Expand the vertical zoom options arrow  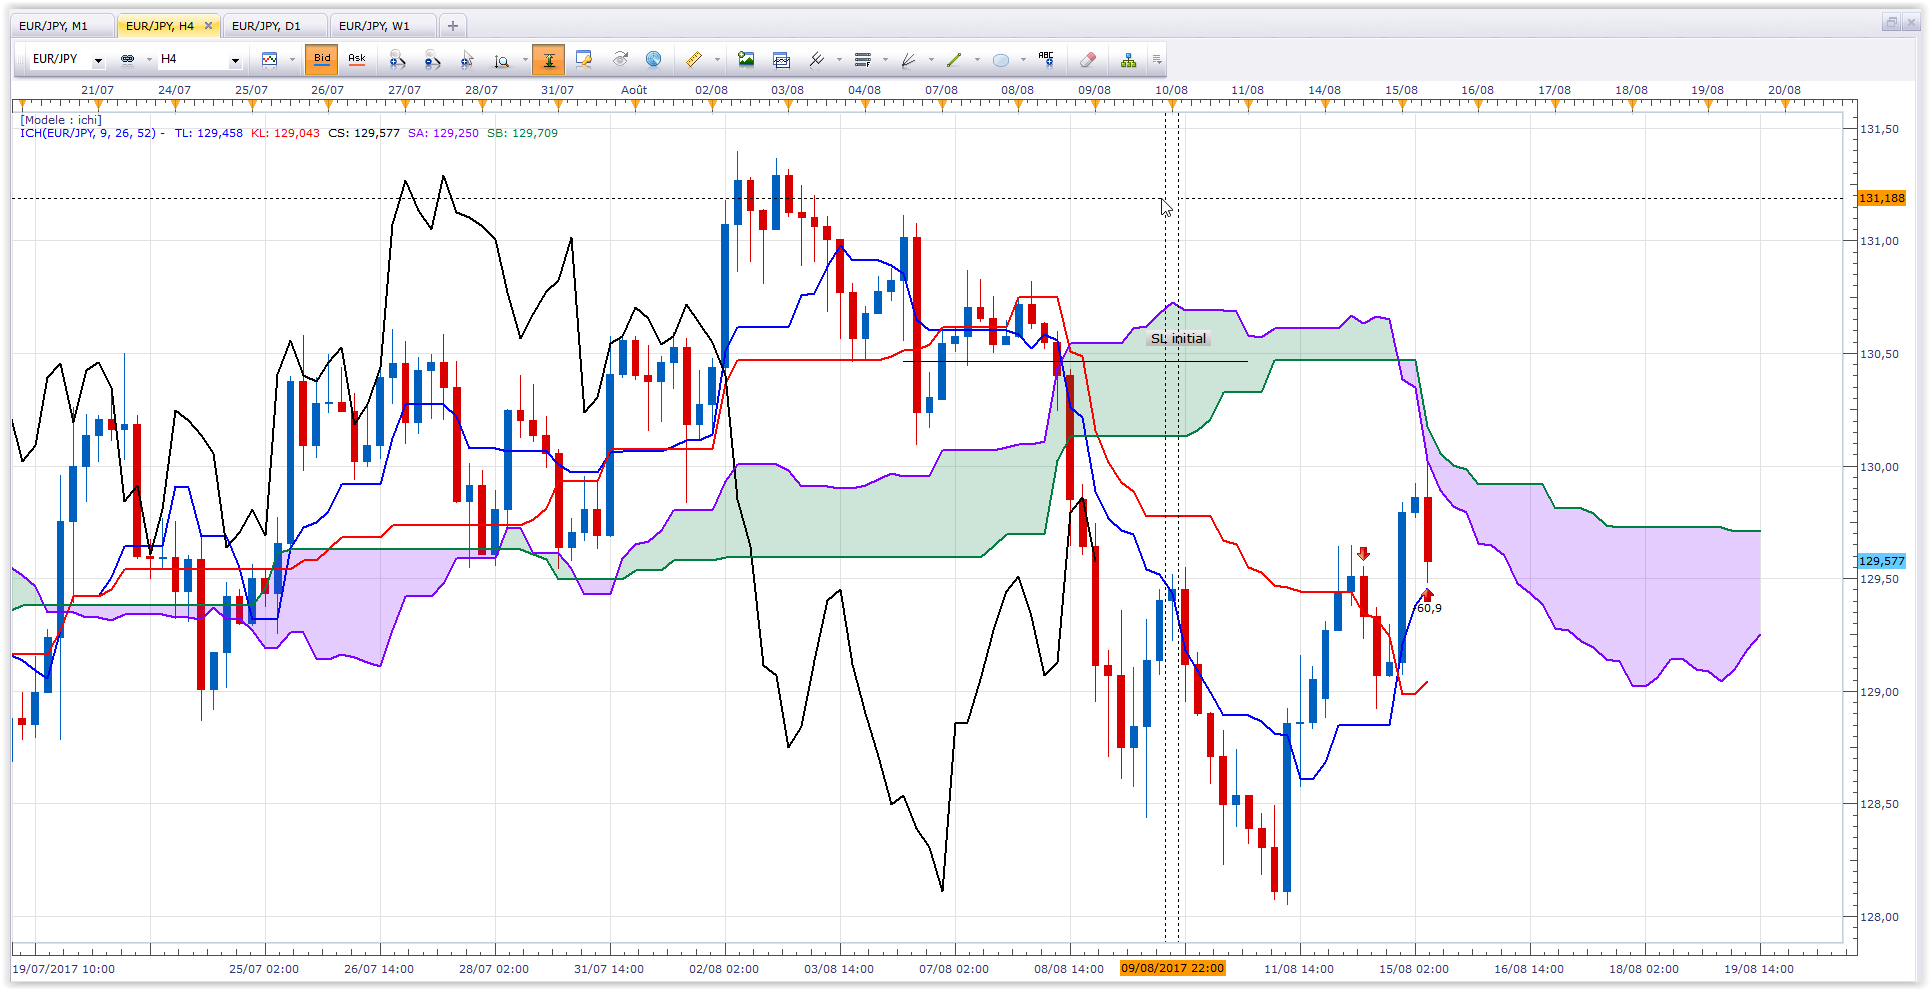click(x=525, y=60)
